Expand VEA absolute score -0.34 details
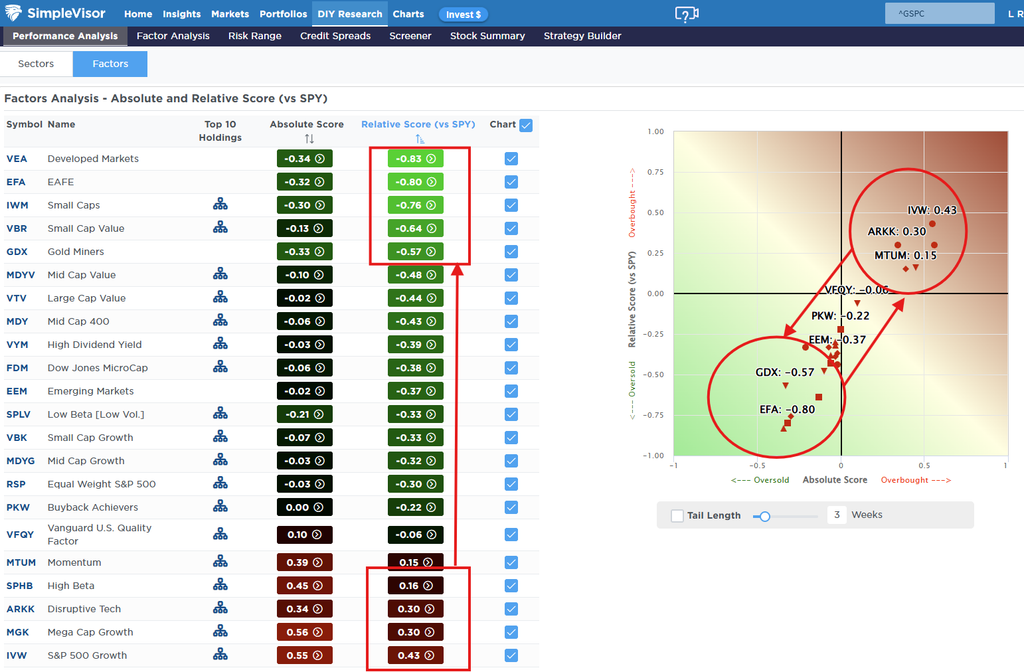This screenshot has height=672, width=1024. tap(304, 159)
